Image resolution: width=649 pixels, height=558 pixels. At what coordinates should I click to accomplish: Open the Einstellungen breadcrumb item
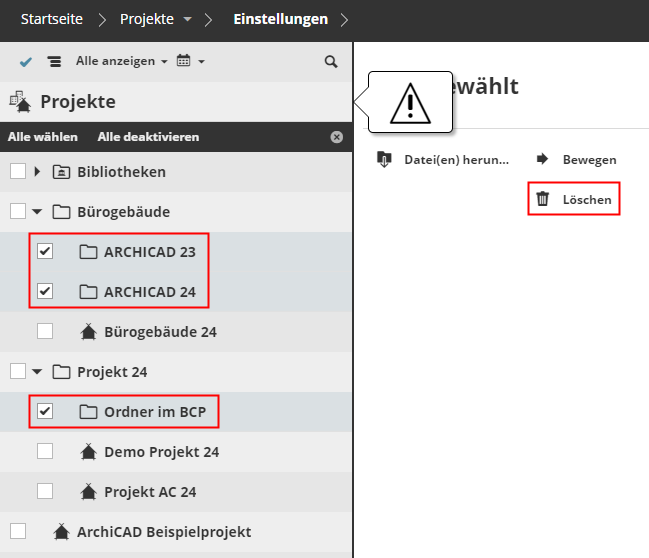click(280, 19)
